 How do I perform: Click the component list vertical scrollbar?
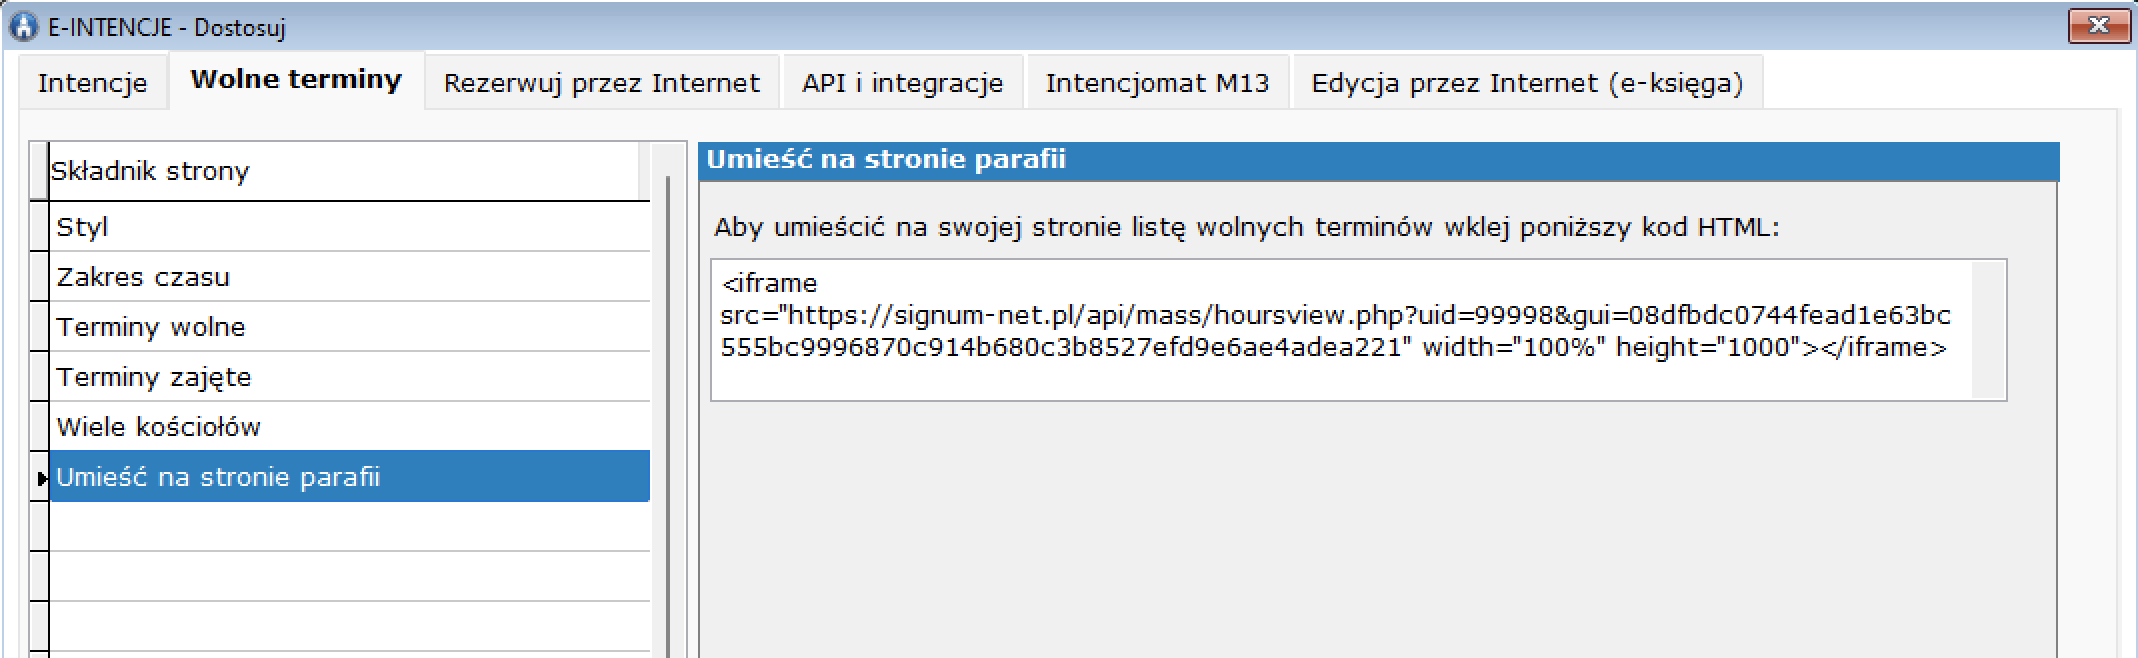pos(668,400)
